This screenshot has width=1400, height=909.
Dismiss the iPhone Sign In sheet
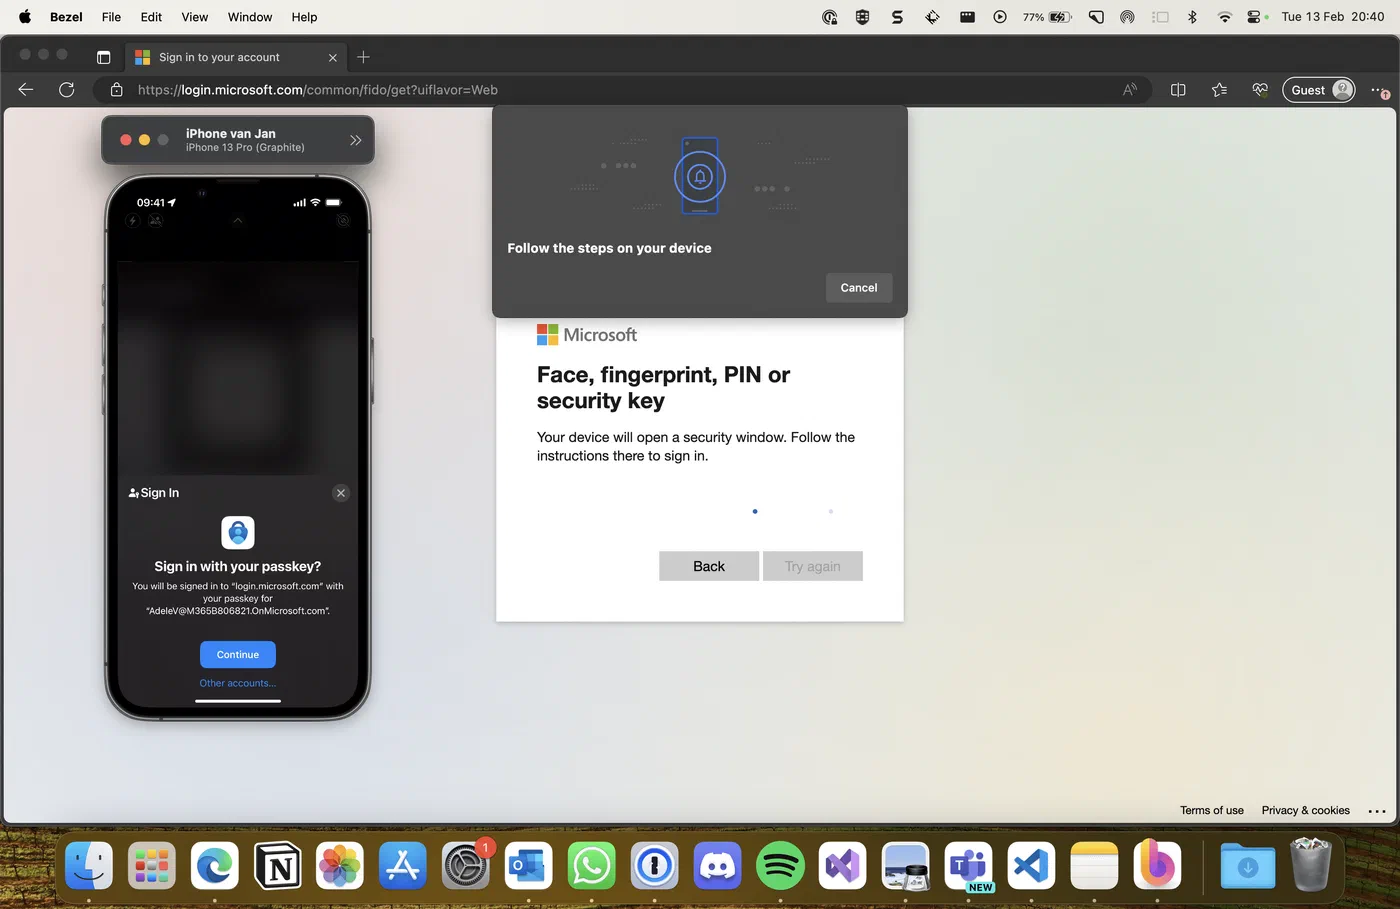[x=341, y=493]
